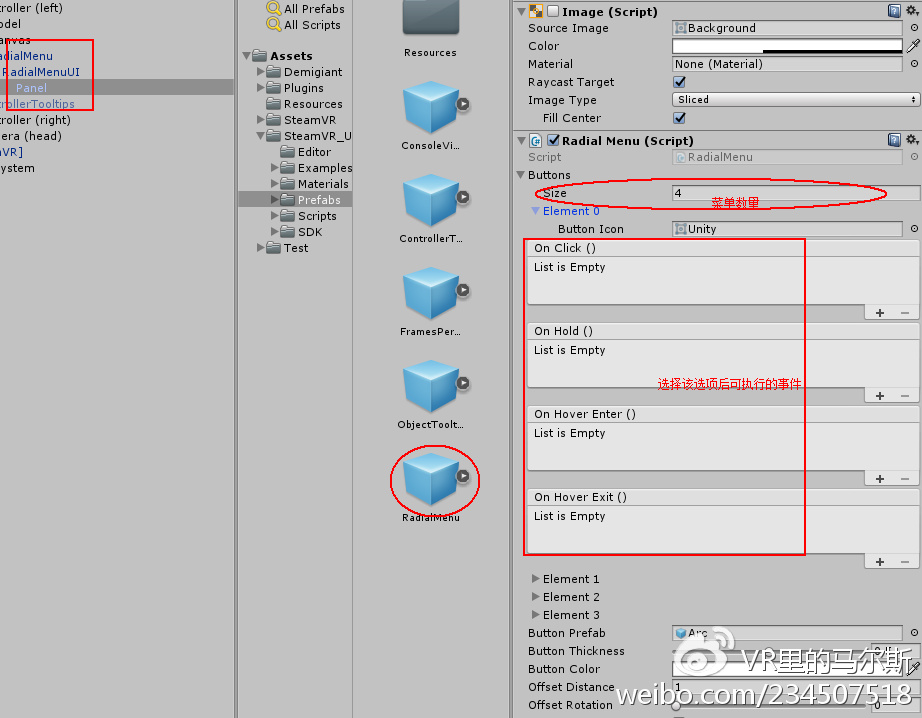The height and width of the screenshot is (718, 922).
Task: Select the SteamVR folder
Action: [301, 120]
